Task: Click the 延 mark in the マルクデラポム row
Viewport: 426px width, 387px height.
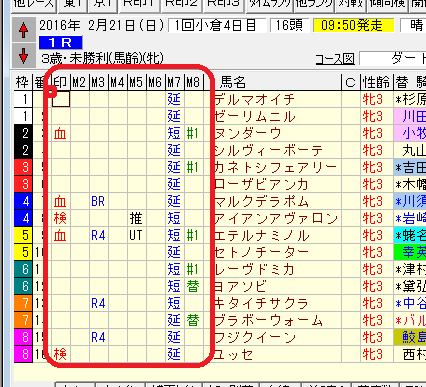Action: [x=174, y=201]
